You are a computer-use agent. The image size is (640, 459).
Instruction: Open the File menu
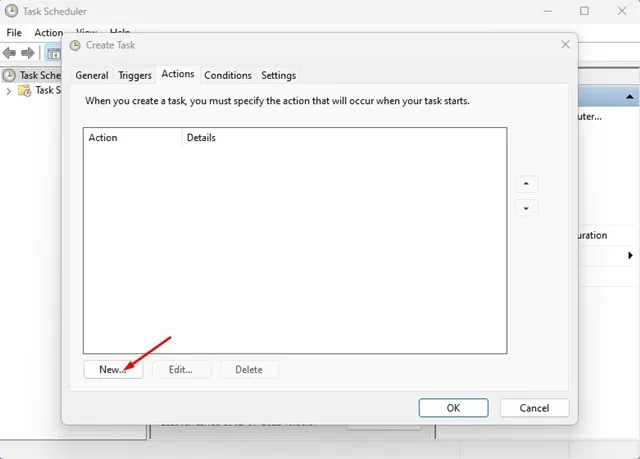pos(14,33)
